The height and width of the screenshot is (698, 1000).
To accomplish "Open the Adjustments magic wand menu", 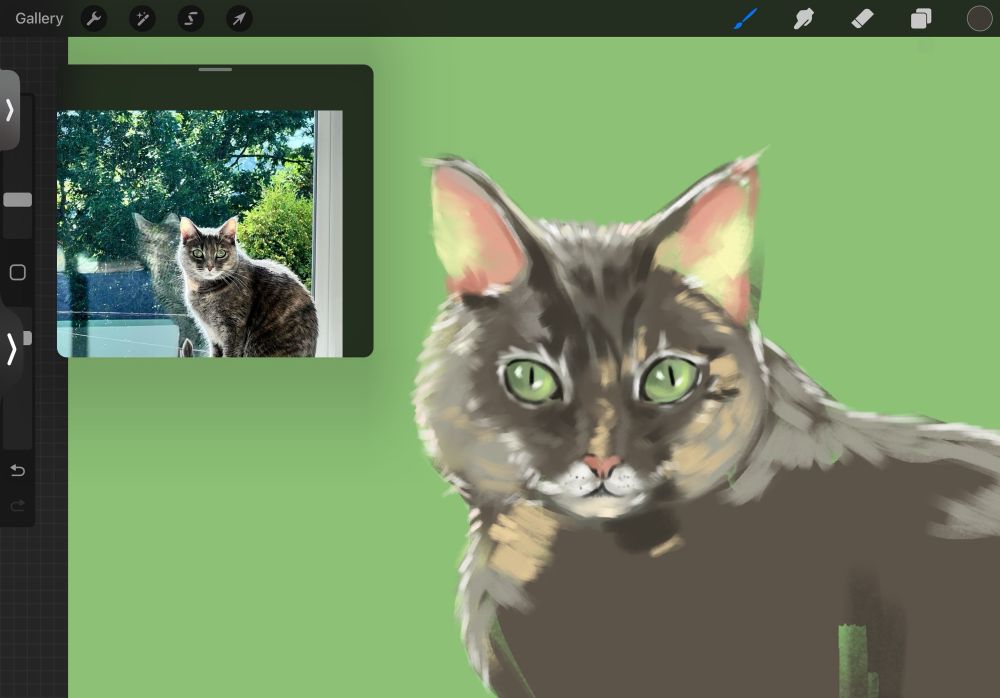I will pyautogui.click(x=142, y=18).
